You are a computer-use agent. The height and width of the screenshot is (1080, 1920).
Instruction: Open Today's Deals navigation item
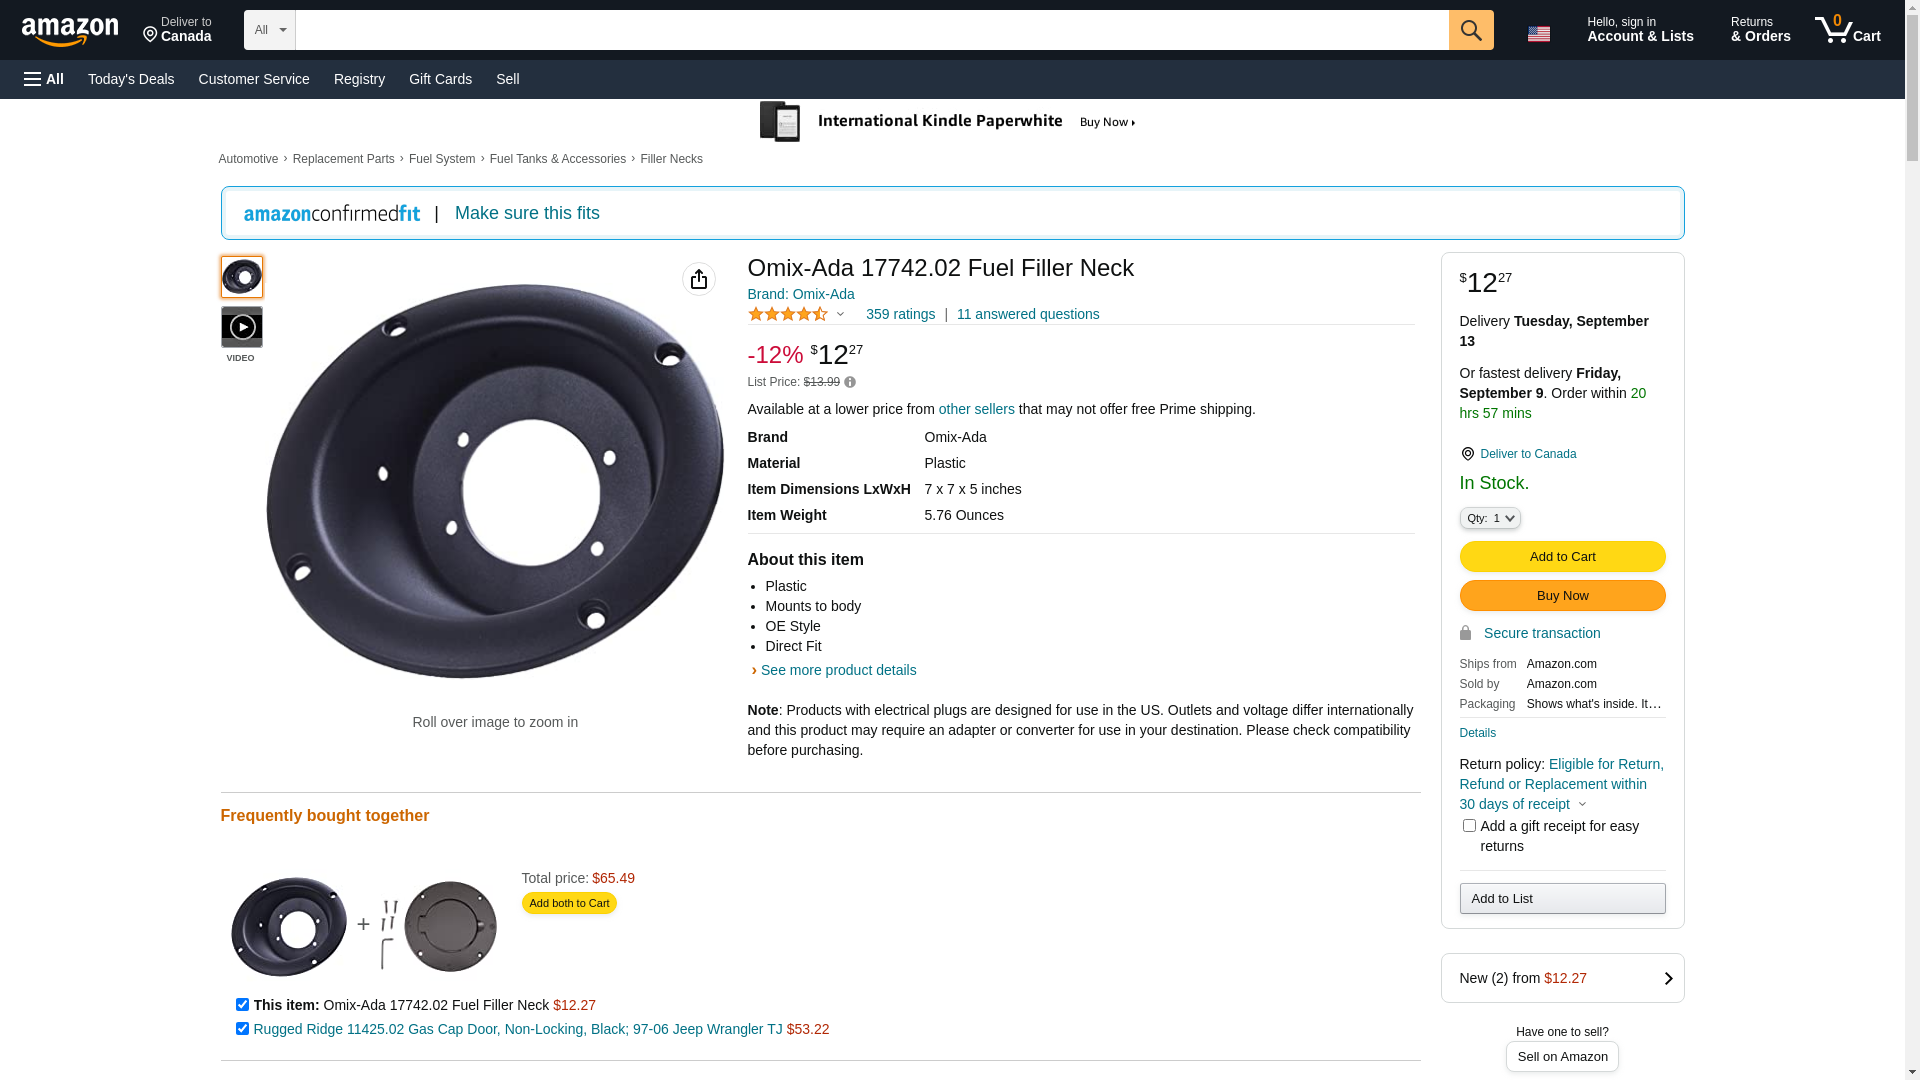pos(131,79)
